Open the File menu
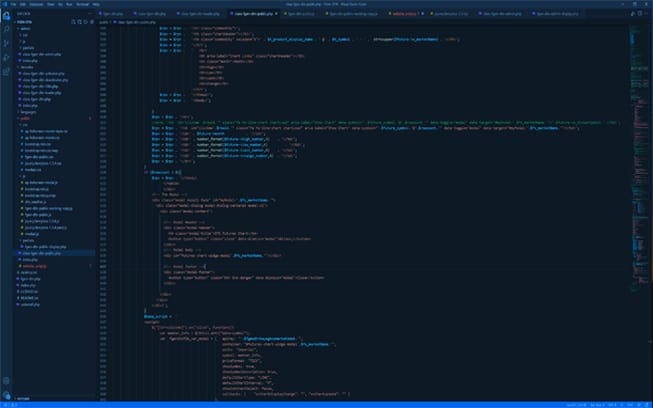The width and height of the screenshot is (653, 408). coord(13,4)
